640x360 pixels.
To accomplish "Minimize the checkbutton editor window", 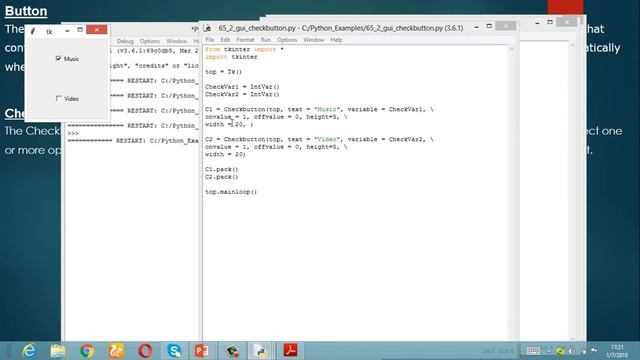I will [x=476, y=27].
